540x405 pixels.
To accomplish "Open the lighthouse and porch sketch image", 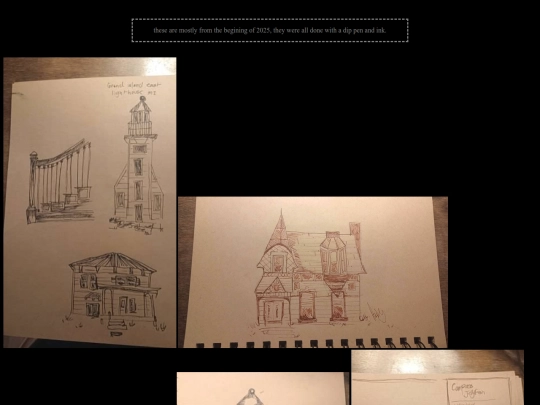I will (x=90, y=202).
